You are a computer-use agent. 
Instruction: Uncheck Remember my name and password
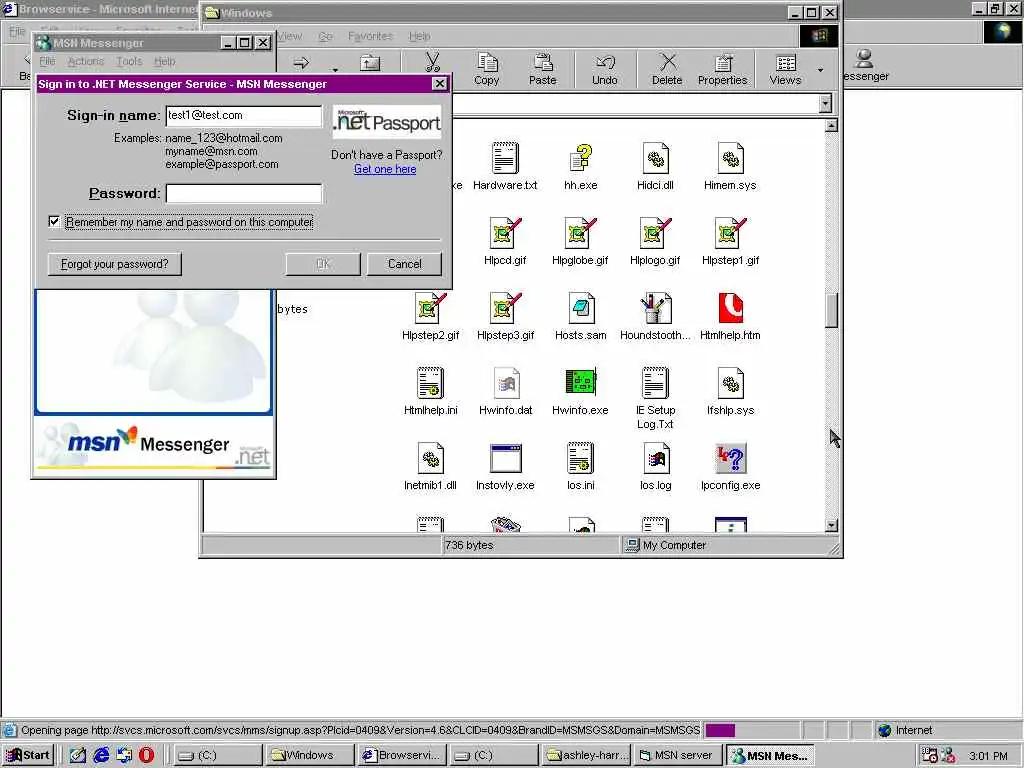(x=54, y=221)
